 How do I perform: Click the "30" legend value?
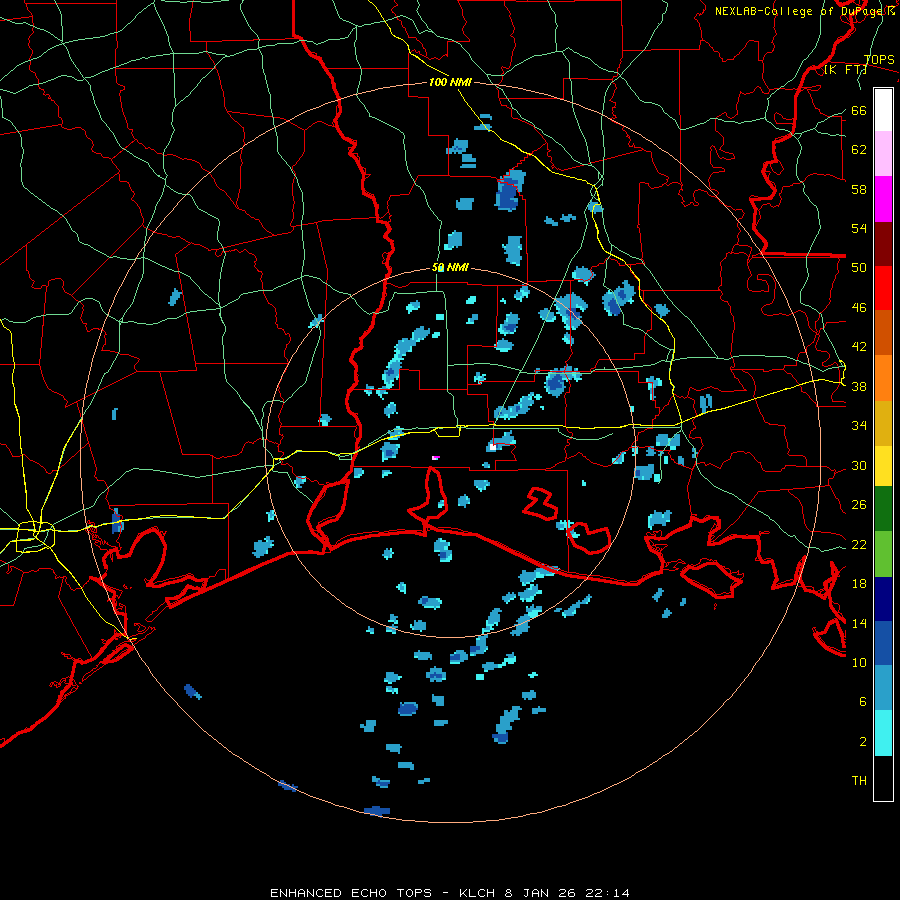click(859, 465)
